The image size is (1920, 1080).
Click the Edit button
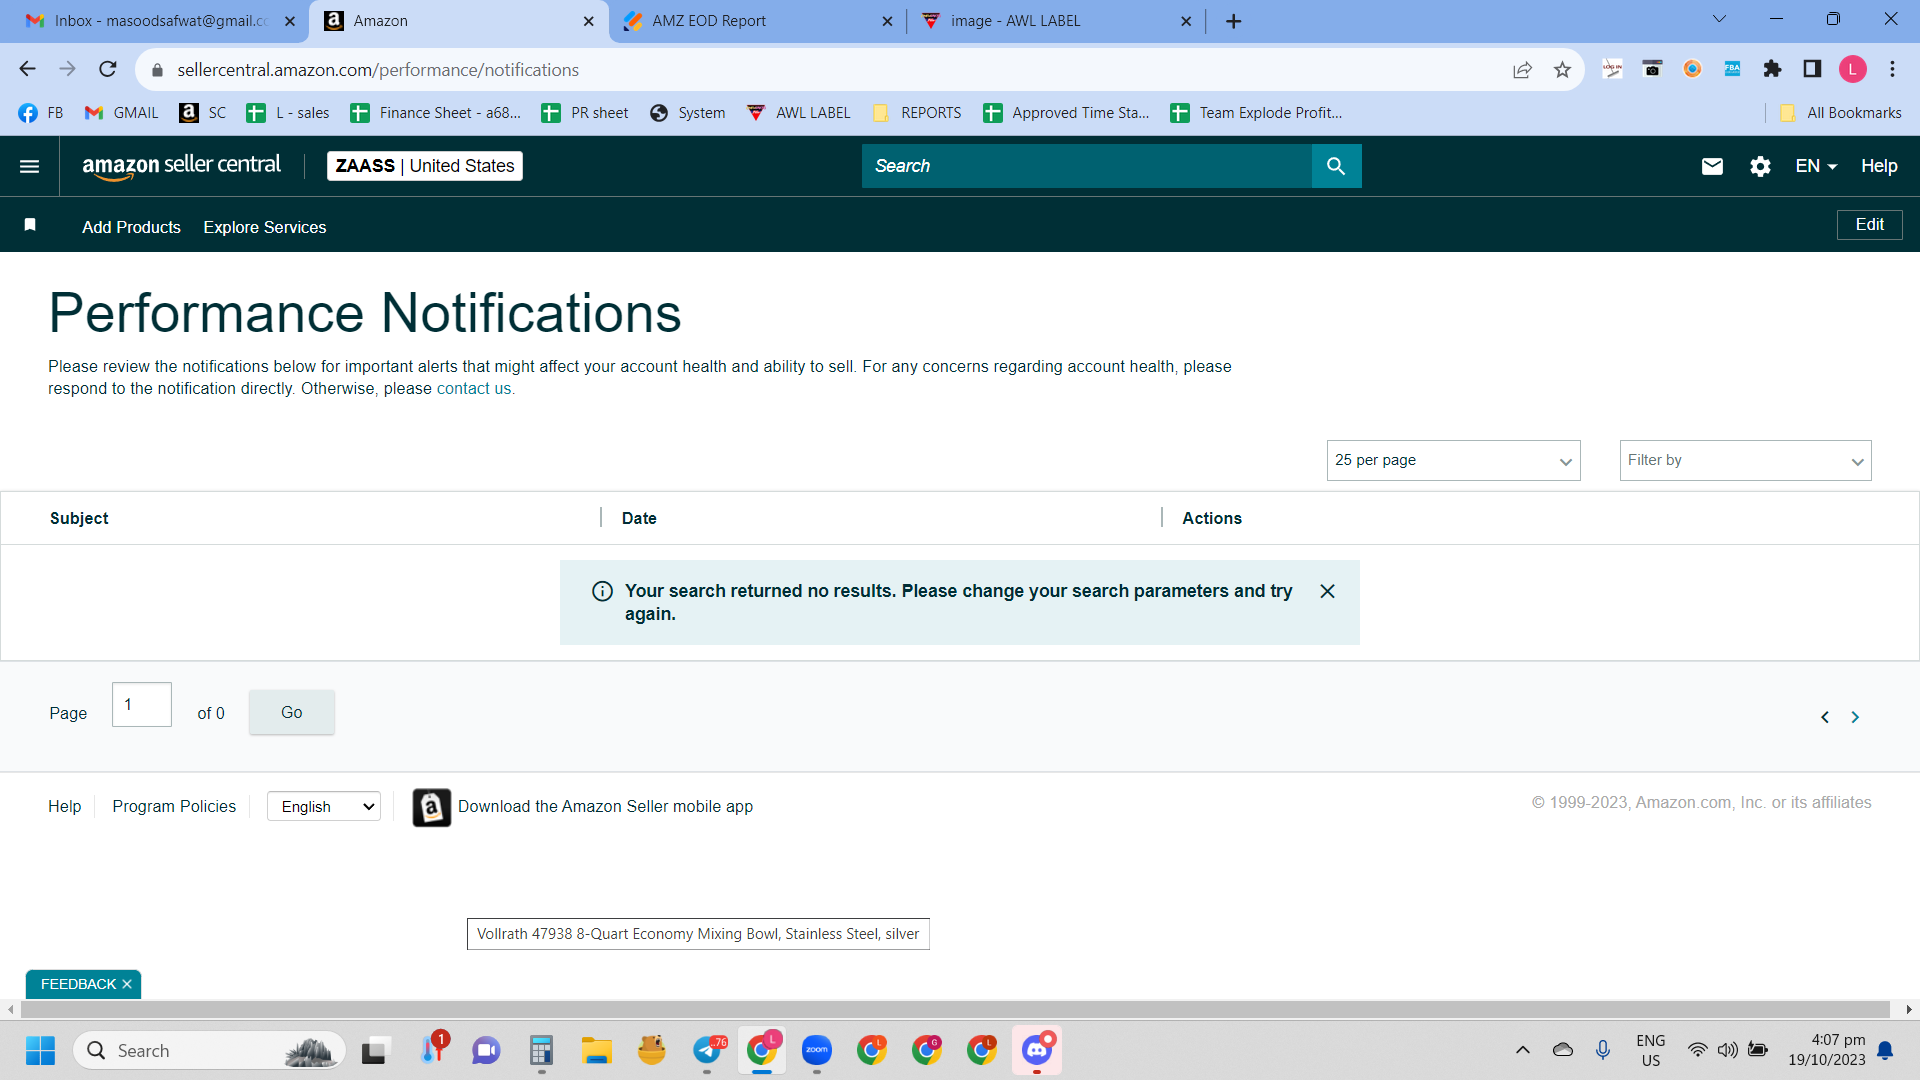(x=1870, y=225)
